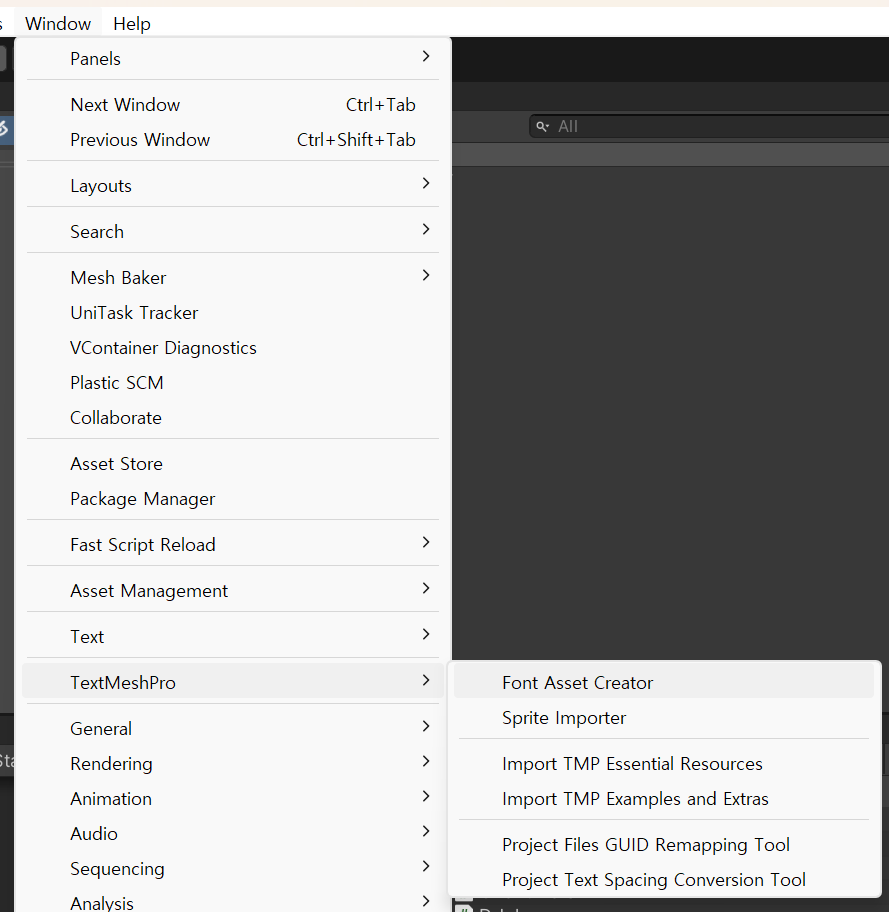Expand the Text submenu
889x912 pixels.
pyautogui.click(x=233, y=636)
